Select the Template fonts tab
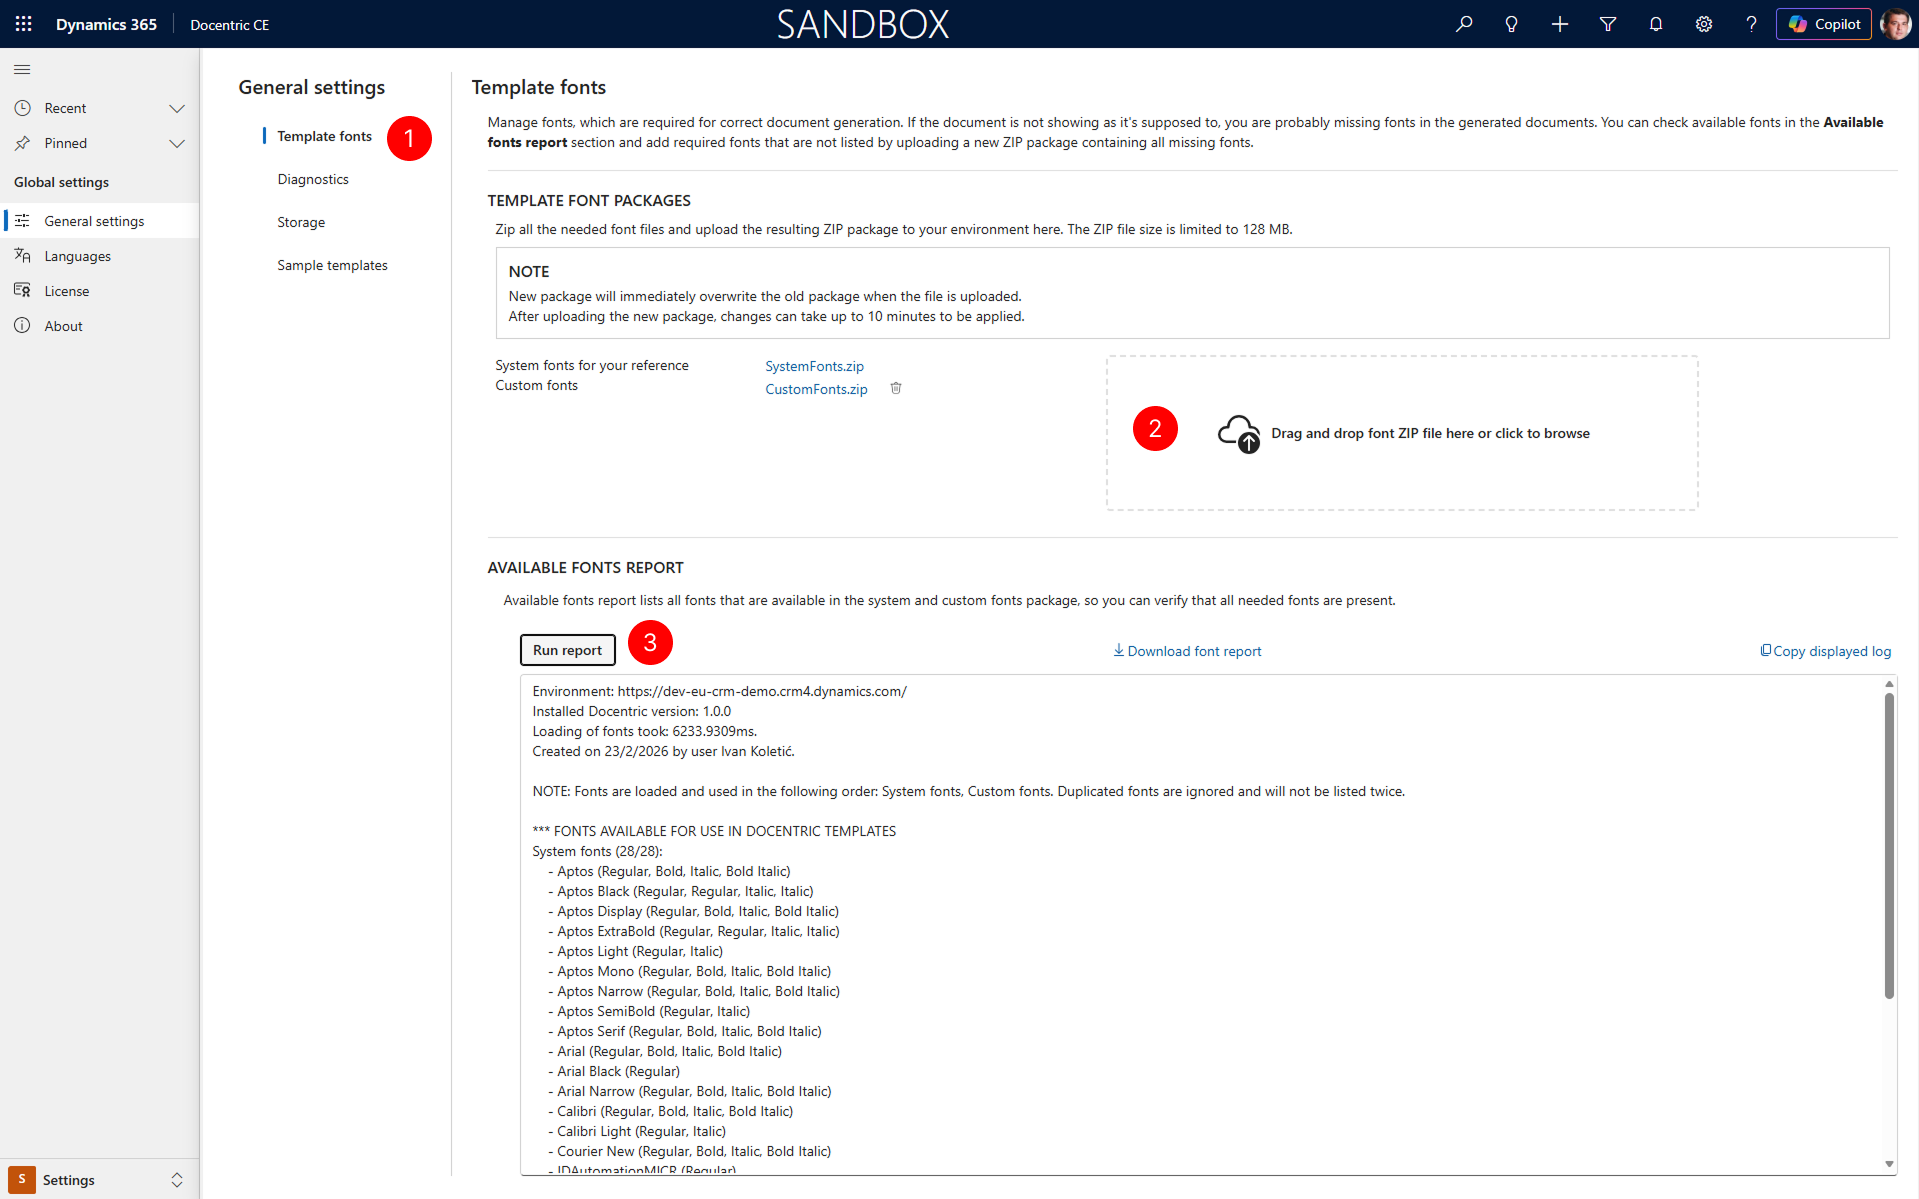Screen dimensions: 1919x1199 324,136
